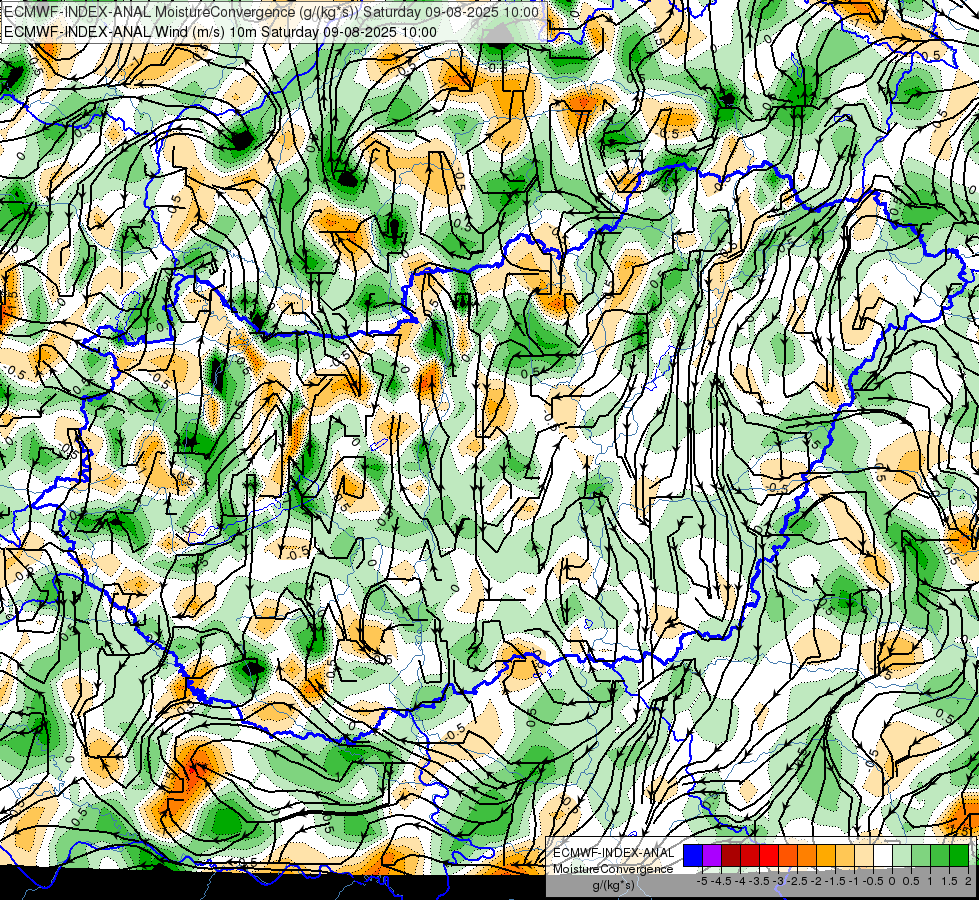Click the '-4' legend scale value
Screen dimensions: 979x900
coord(740,881)
